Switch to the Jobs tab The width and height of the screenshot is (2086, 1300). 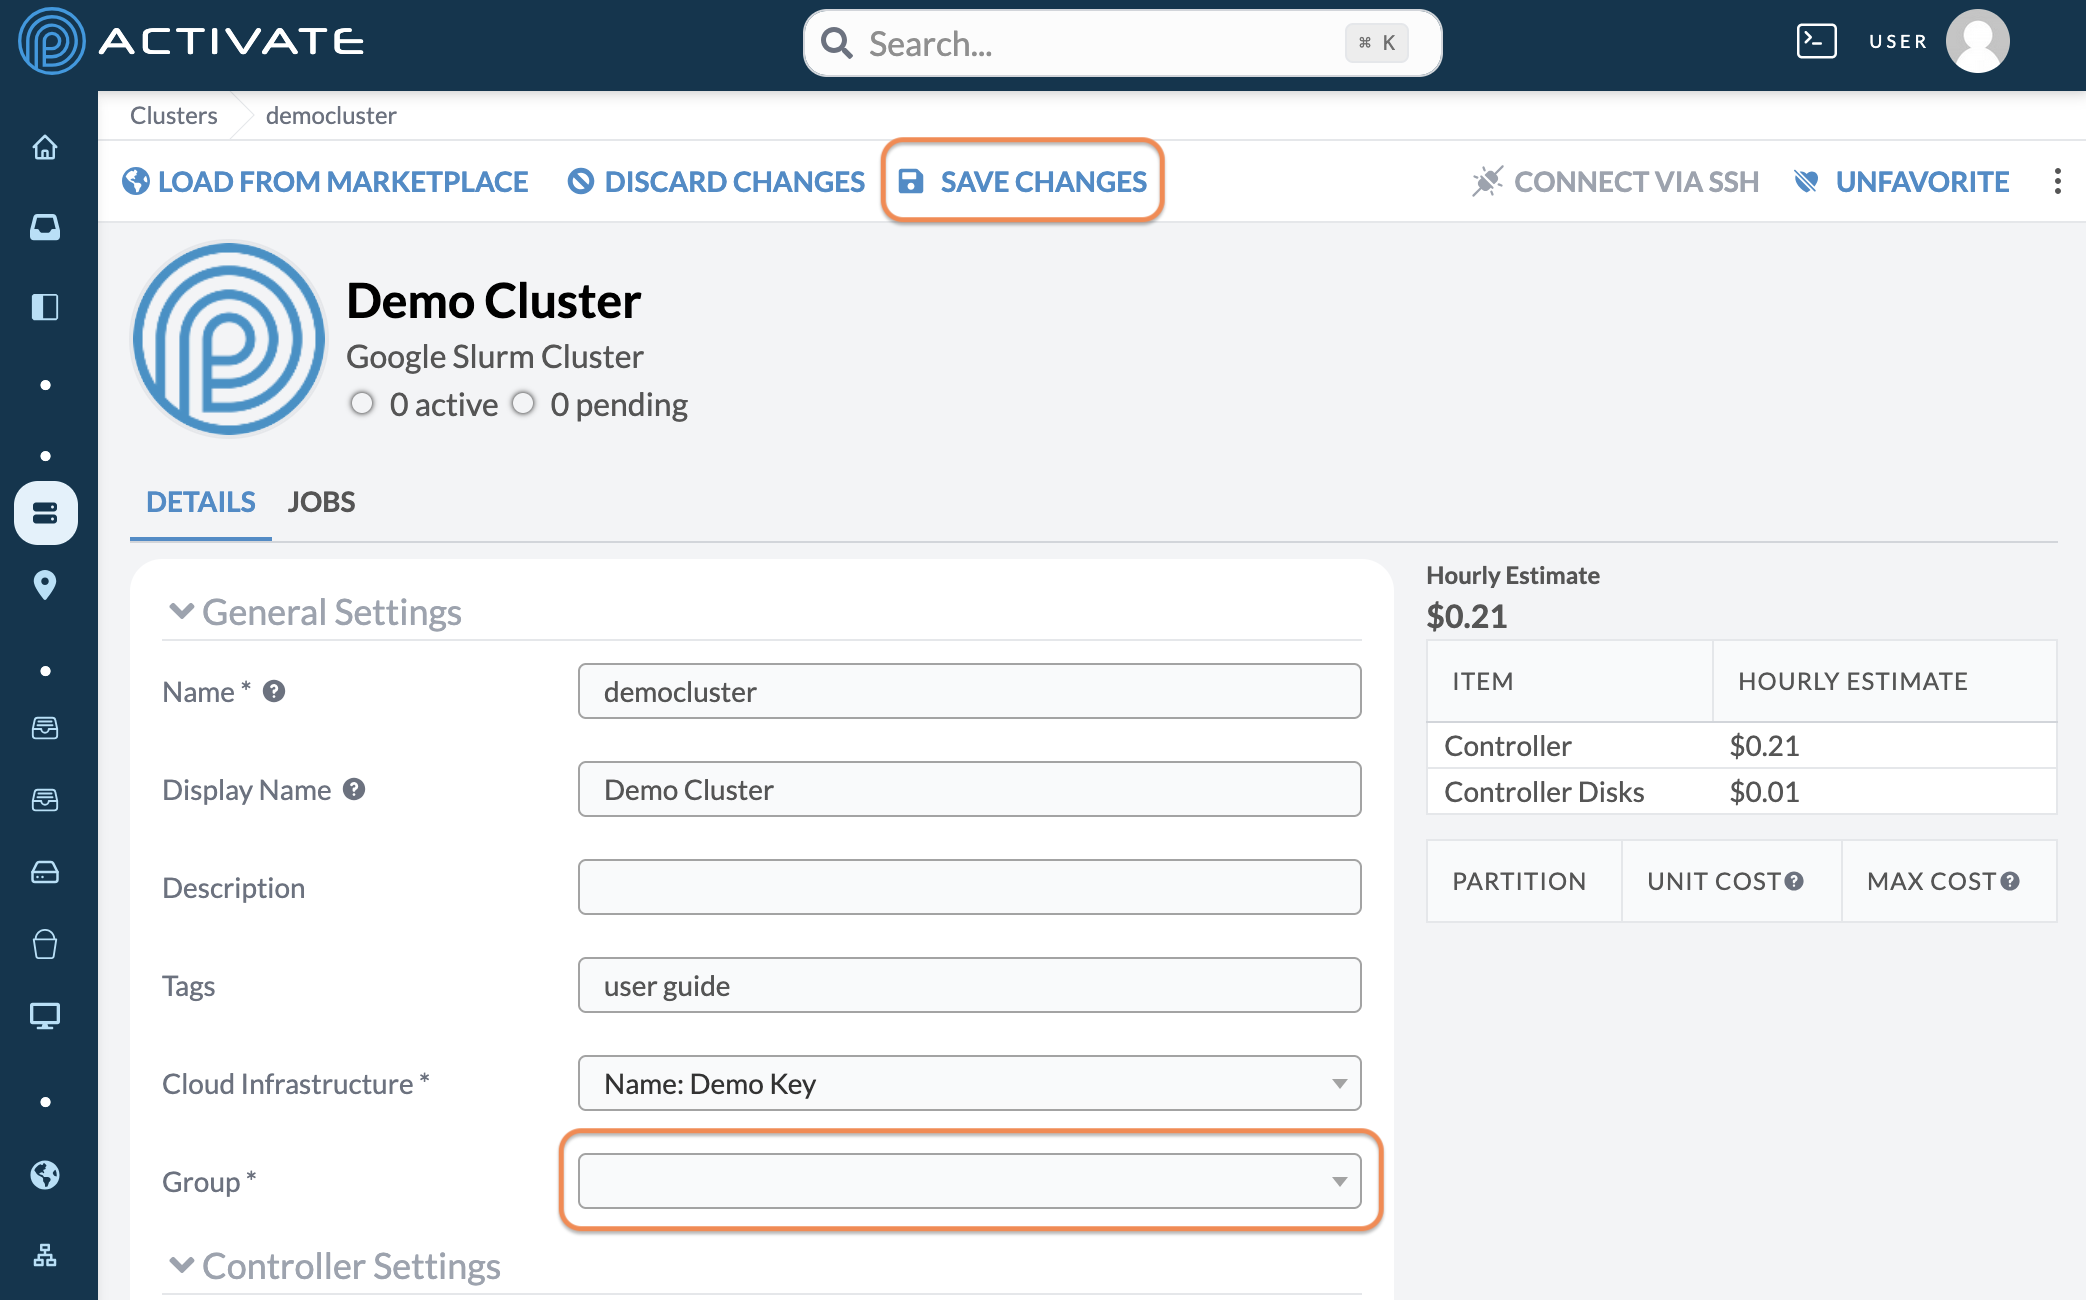pos(321,501)
